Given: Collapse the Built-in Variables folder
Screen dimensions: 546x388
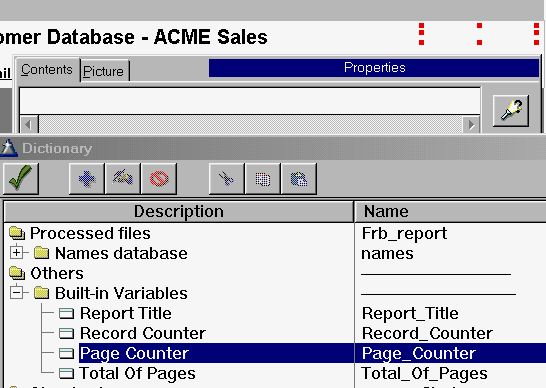Looking at the screenshot, I should tap(16, 293).
